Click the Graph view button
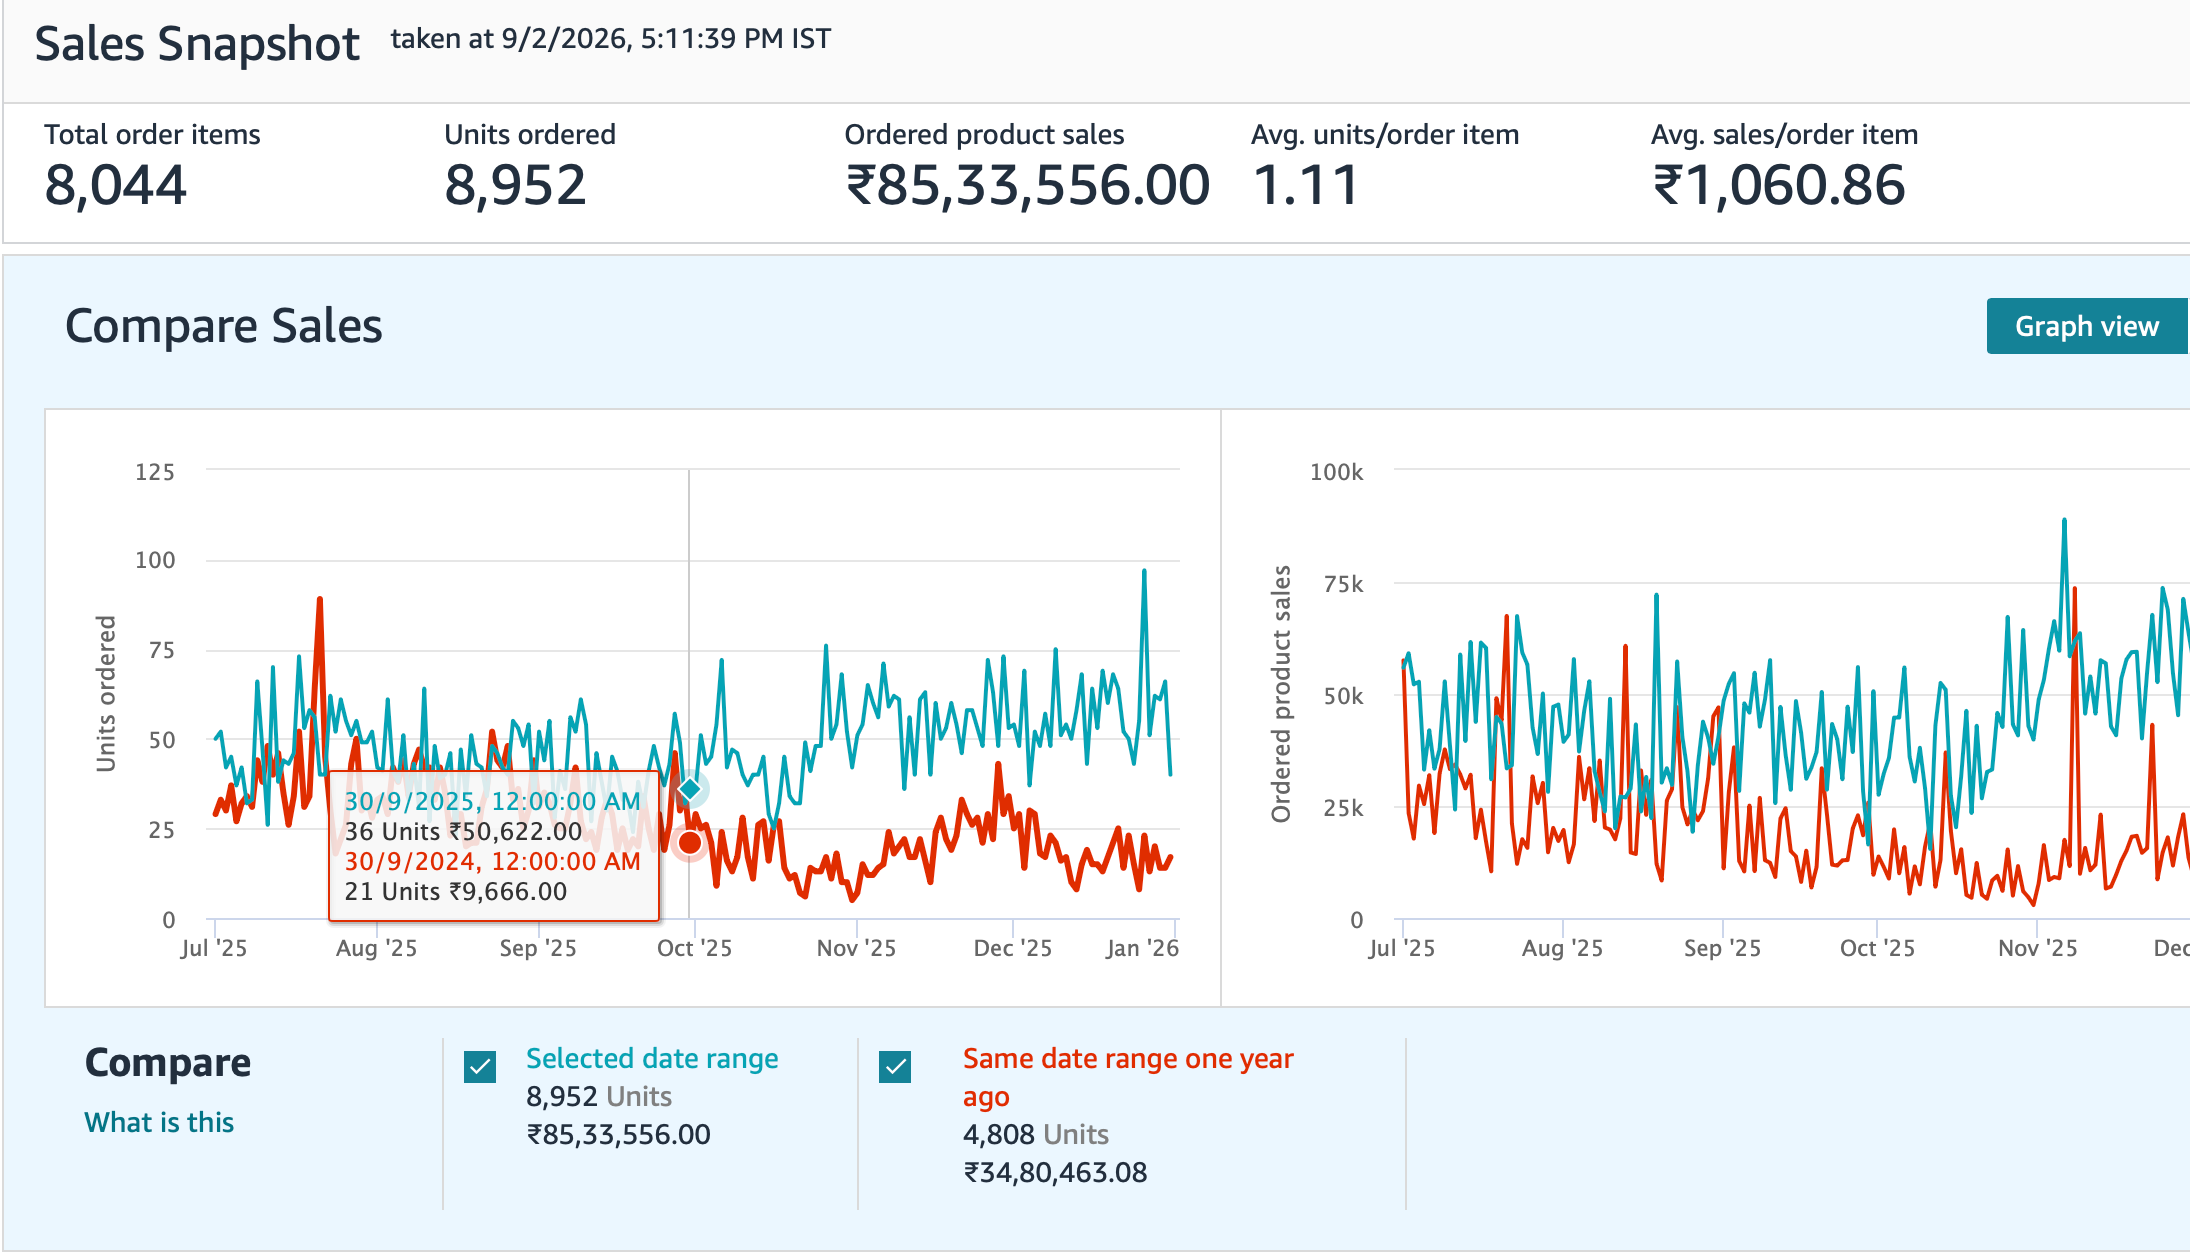The width and height of the screenshot is (2190, 1254). (x=2086, y=326)
